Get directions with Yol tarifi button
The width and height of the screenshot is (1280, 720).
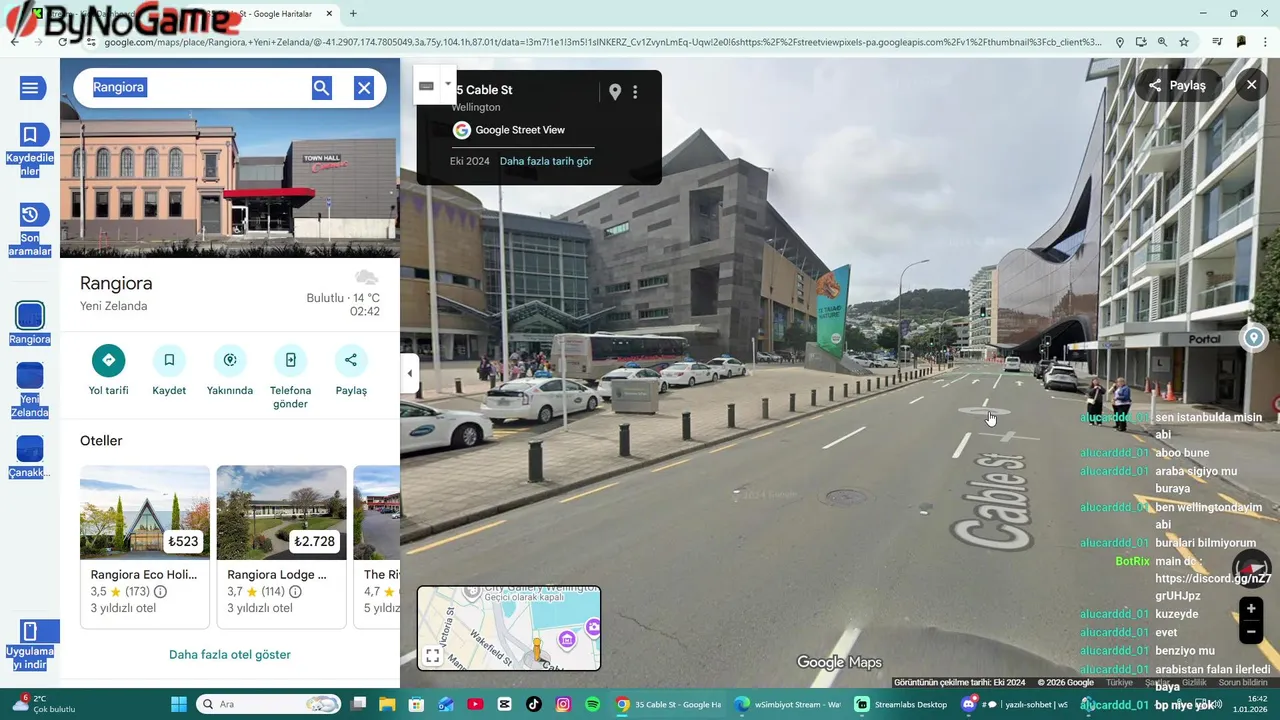[108, 371]
